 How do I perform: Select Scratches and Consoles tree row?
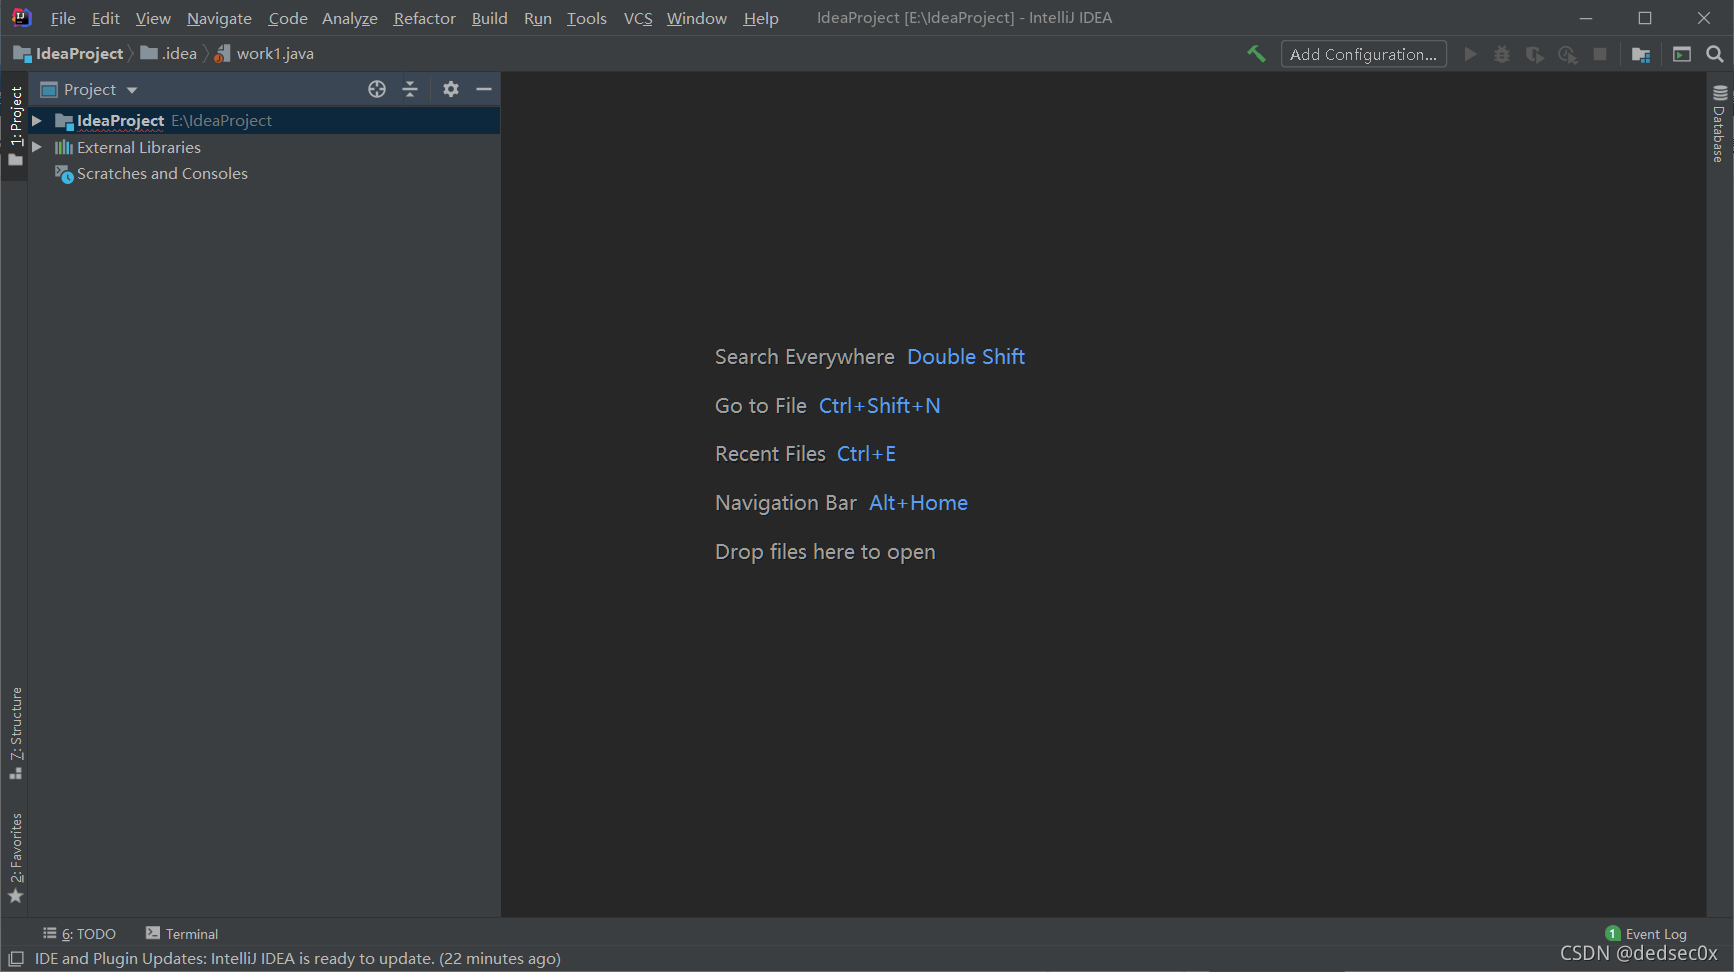[264, 174]
